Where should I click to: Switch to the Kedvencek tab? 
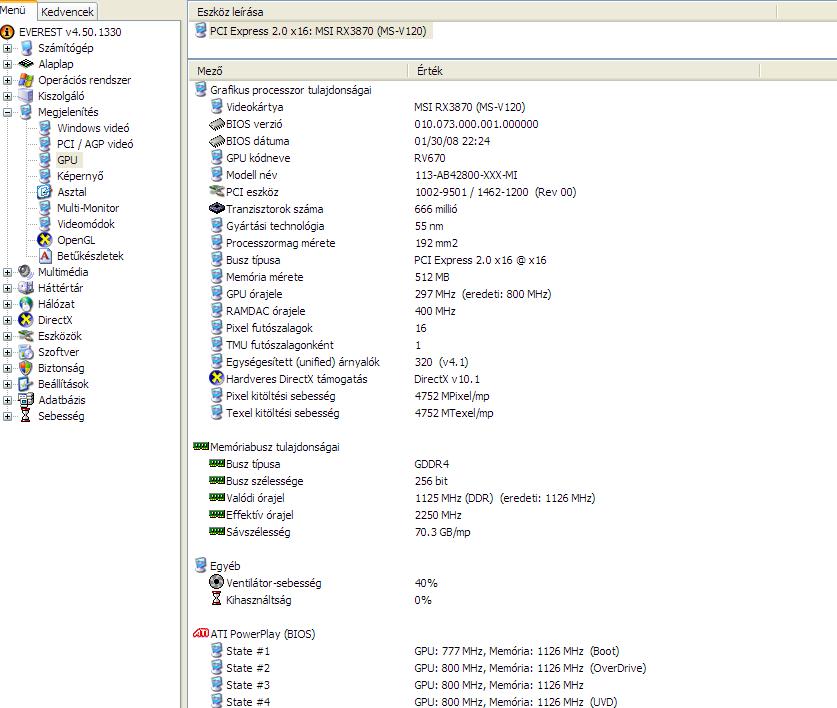click(67, 12)
